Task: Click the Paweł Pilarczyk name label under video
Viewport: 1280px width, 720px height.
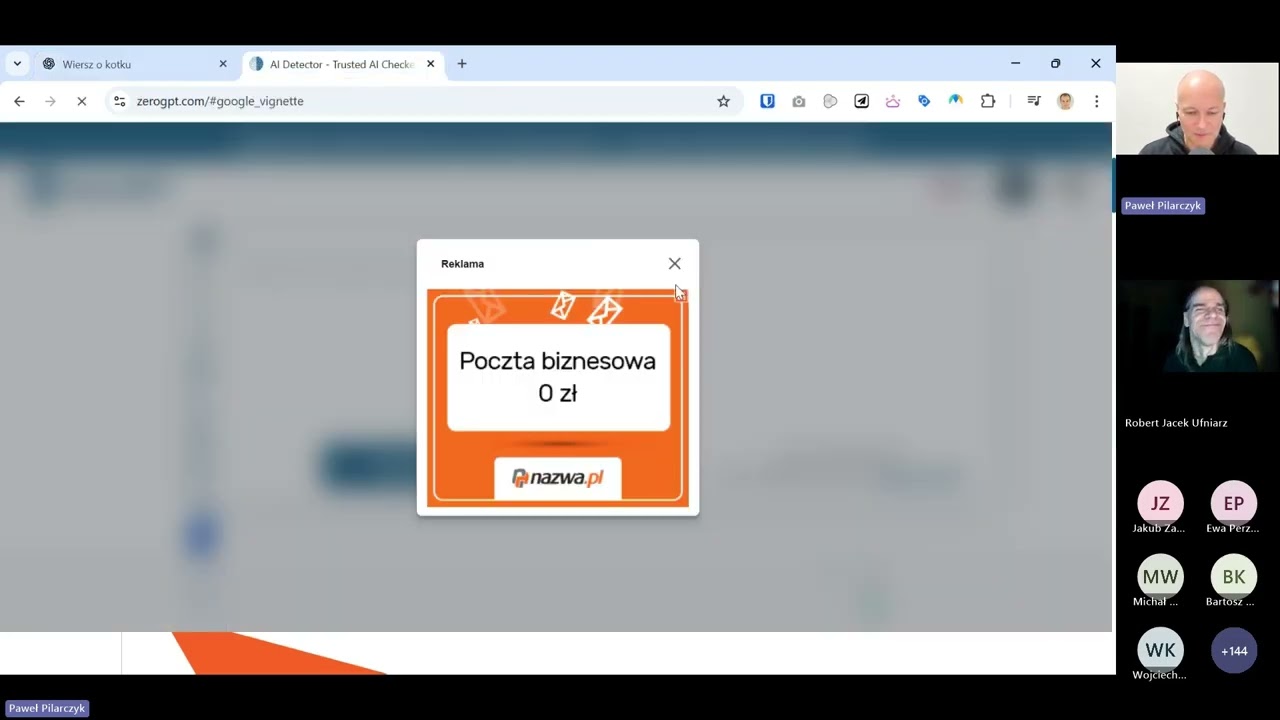Action: 1163,205
